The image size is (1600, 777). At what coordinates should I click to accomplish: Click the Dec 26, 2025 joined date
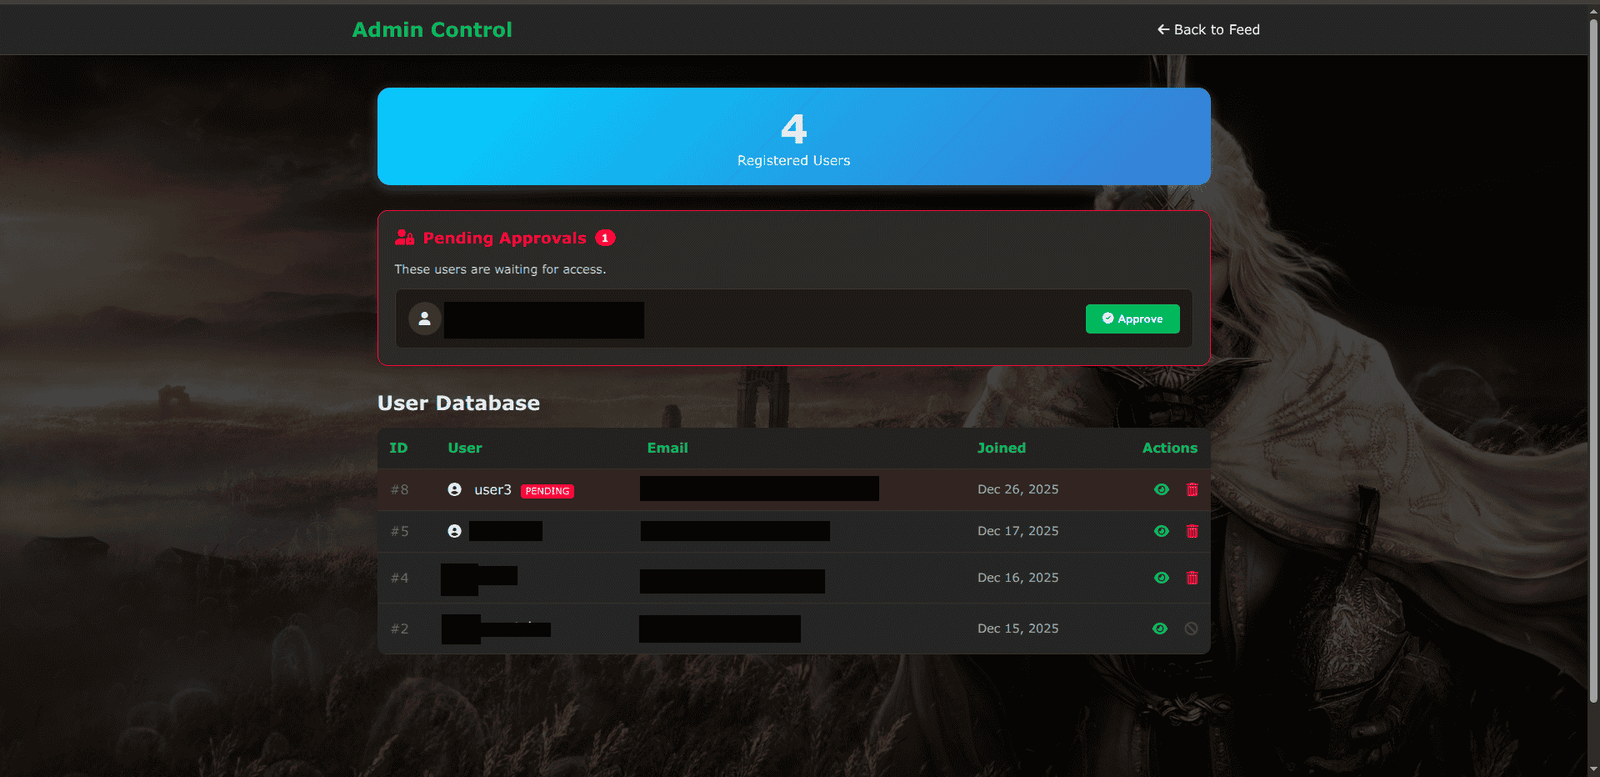click(1018, 490)
